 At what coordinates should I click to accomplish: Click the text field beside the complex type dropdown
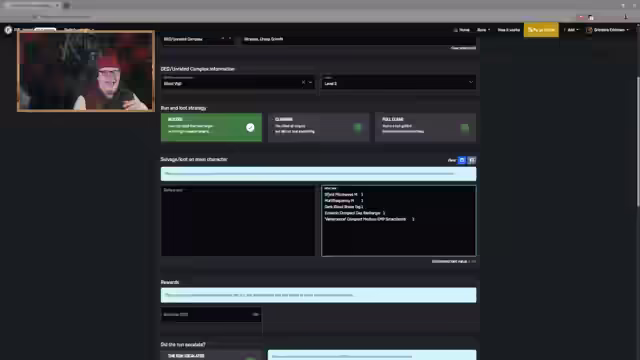coord(359,39)
